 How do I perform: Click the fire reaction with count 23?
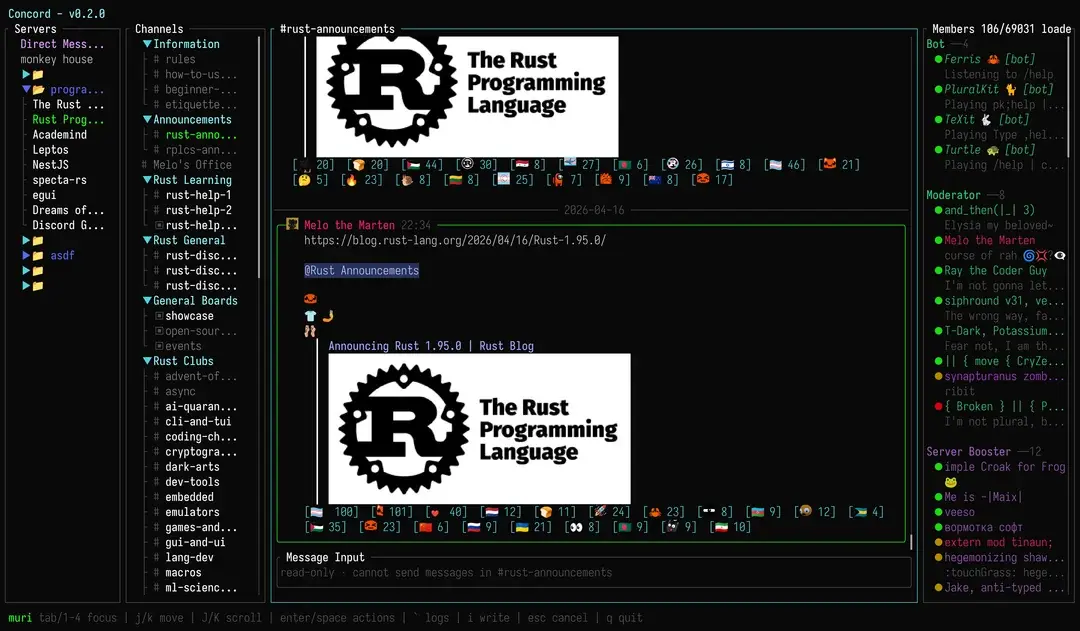coord(362,180)
